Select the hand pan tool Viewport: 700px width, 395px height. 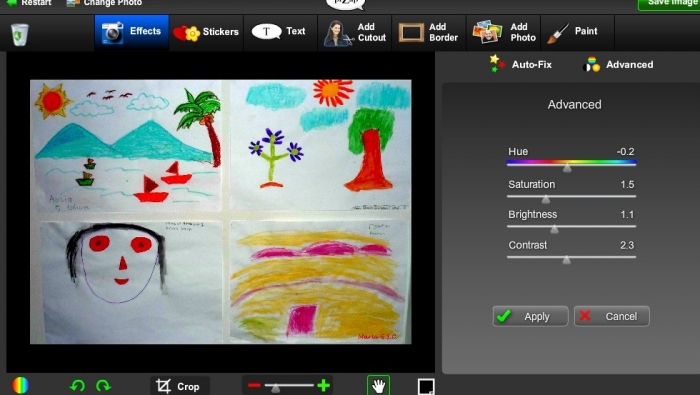pos(379,386)
